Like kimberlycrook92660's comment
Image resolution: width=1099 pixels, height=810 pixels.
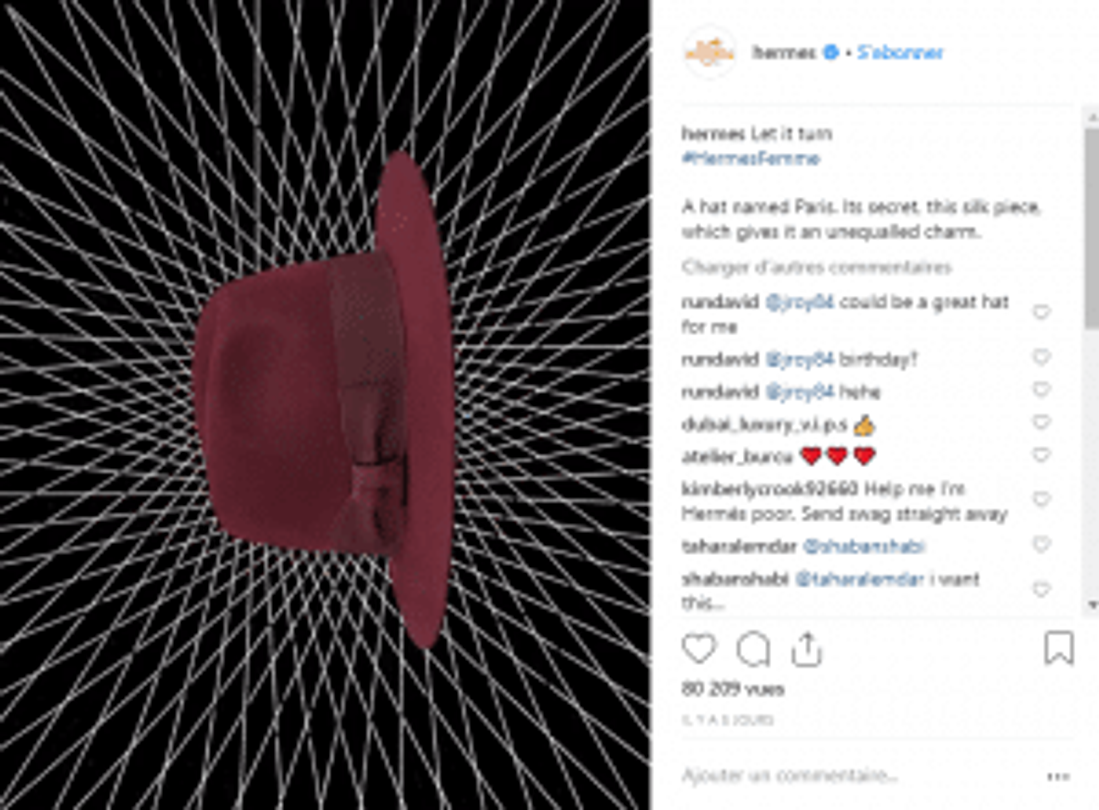[1042, 500]
